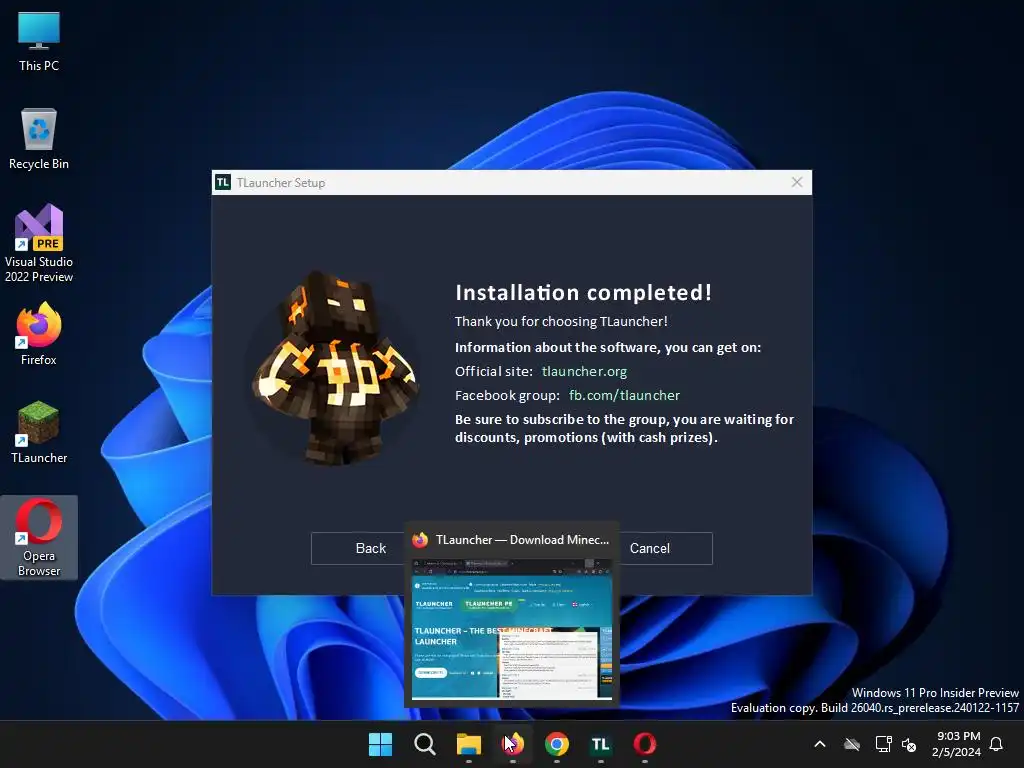Click the TL logo in Setup title bar
Image resolution: width=1024 pixels, height=768 pixels.
tap(223, 182)
